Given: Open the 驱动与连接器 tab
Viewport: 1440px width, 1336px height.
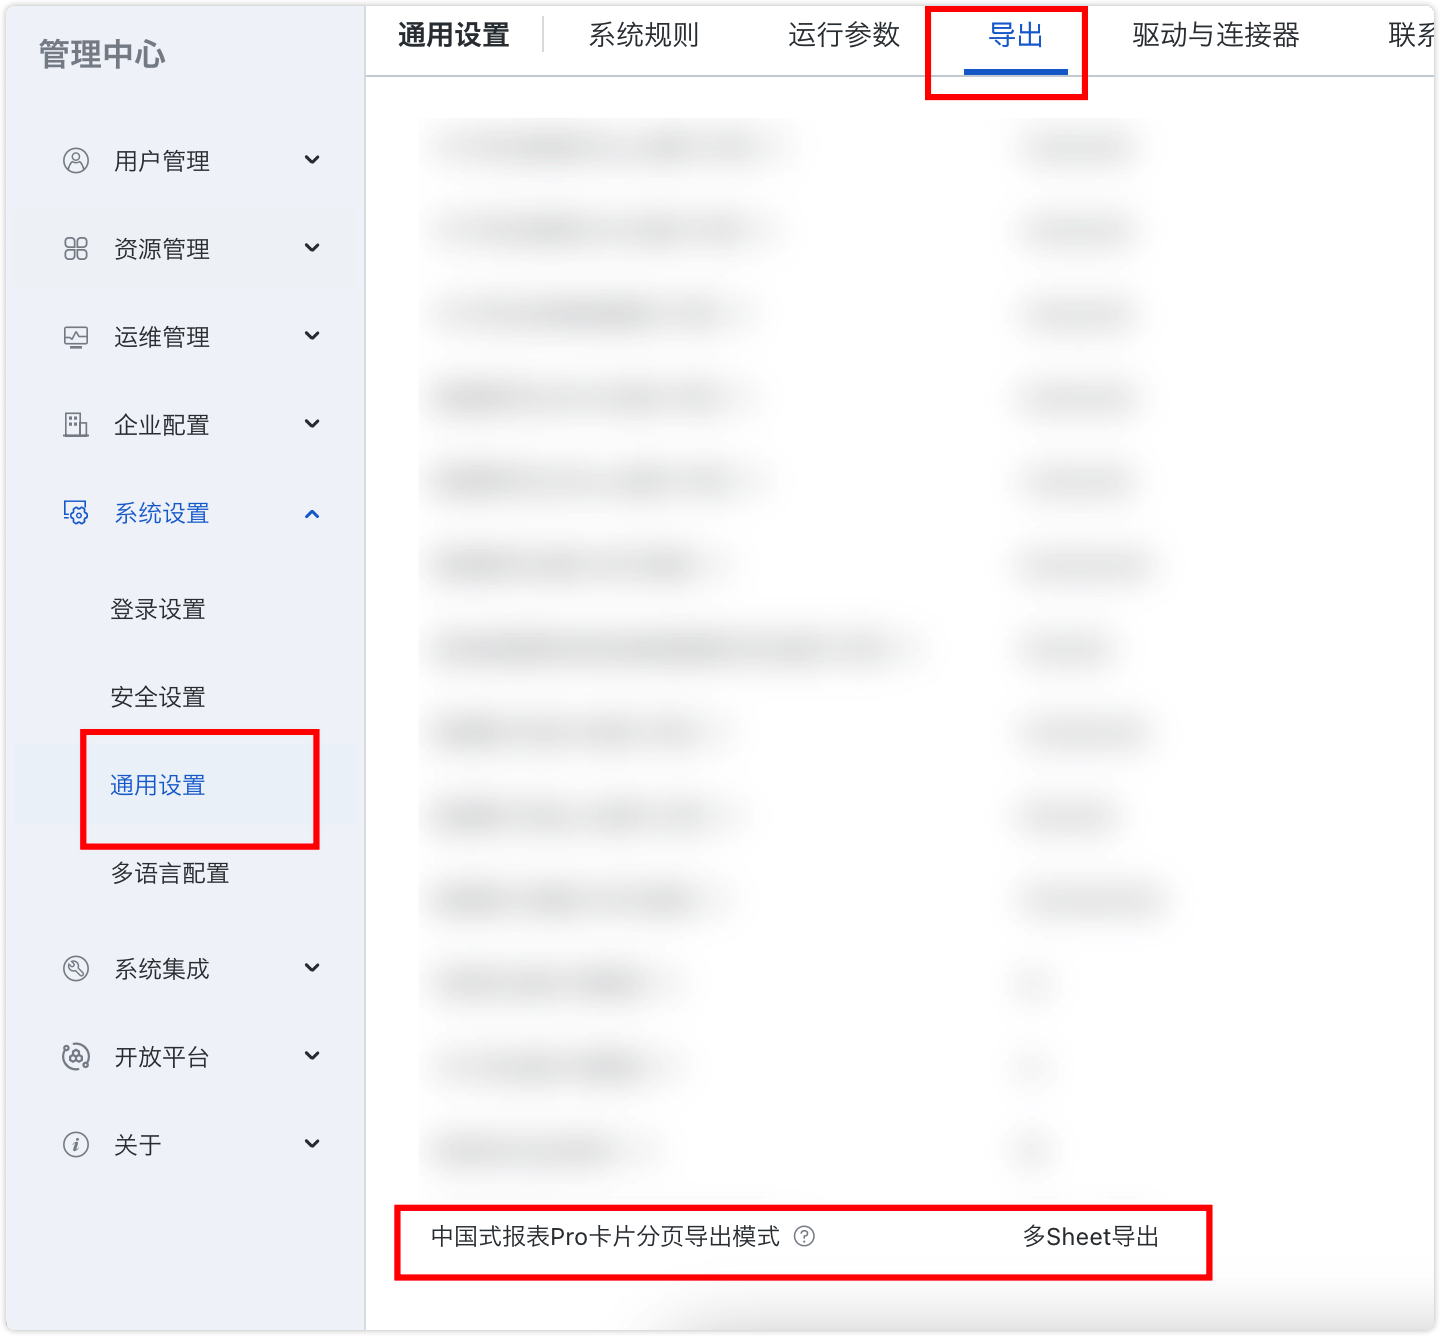Looking at the screenshot, I should (1216, 35).
